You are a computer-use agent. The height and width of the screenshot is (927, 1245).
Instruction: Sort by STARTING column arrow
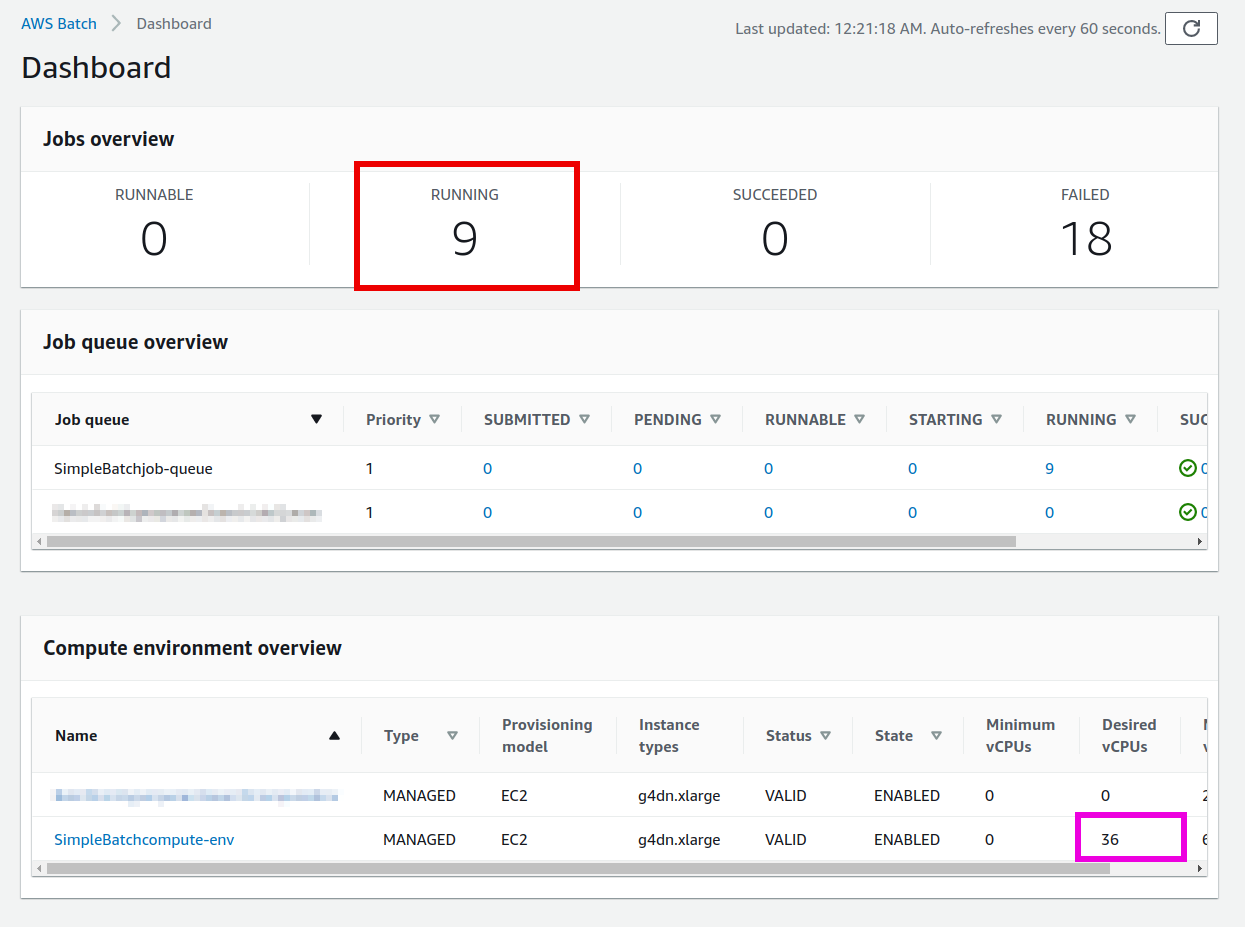coord(996,420)
